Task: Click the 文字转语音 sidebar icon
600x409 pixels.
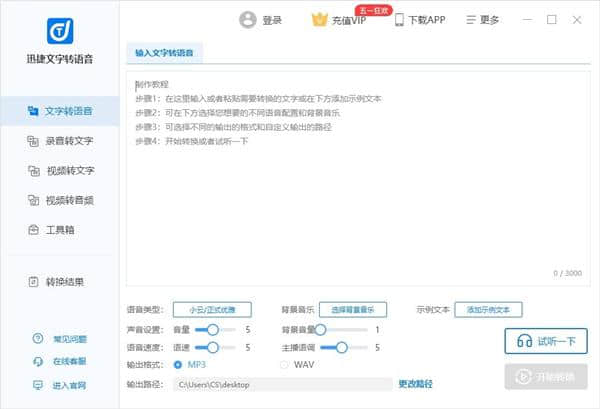Action: click(33, 111)
